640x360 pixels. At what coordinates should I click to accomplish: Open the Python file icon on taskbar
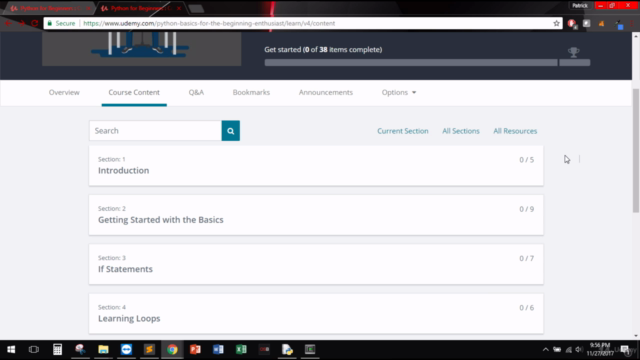click(x=287, y=349)
